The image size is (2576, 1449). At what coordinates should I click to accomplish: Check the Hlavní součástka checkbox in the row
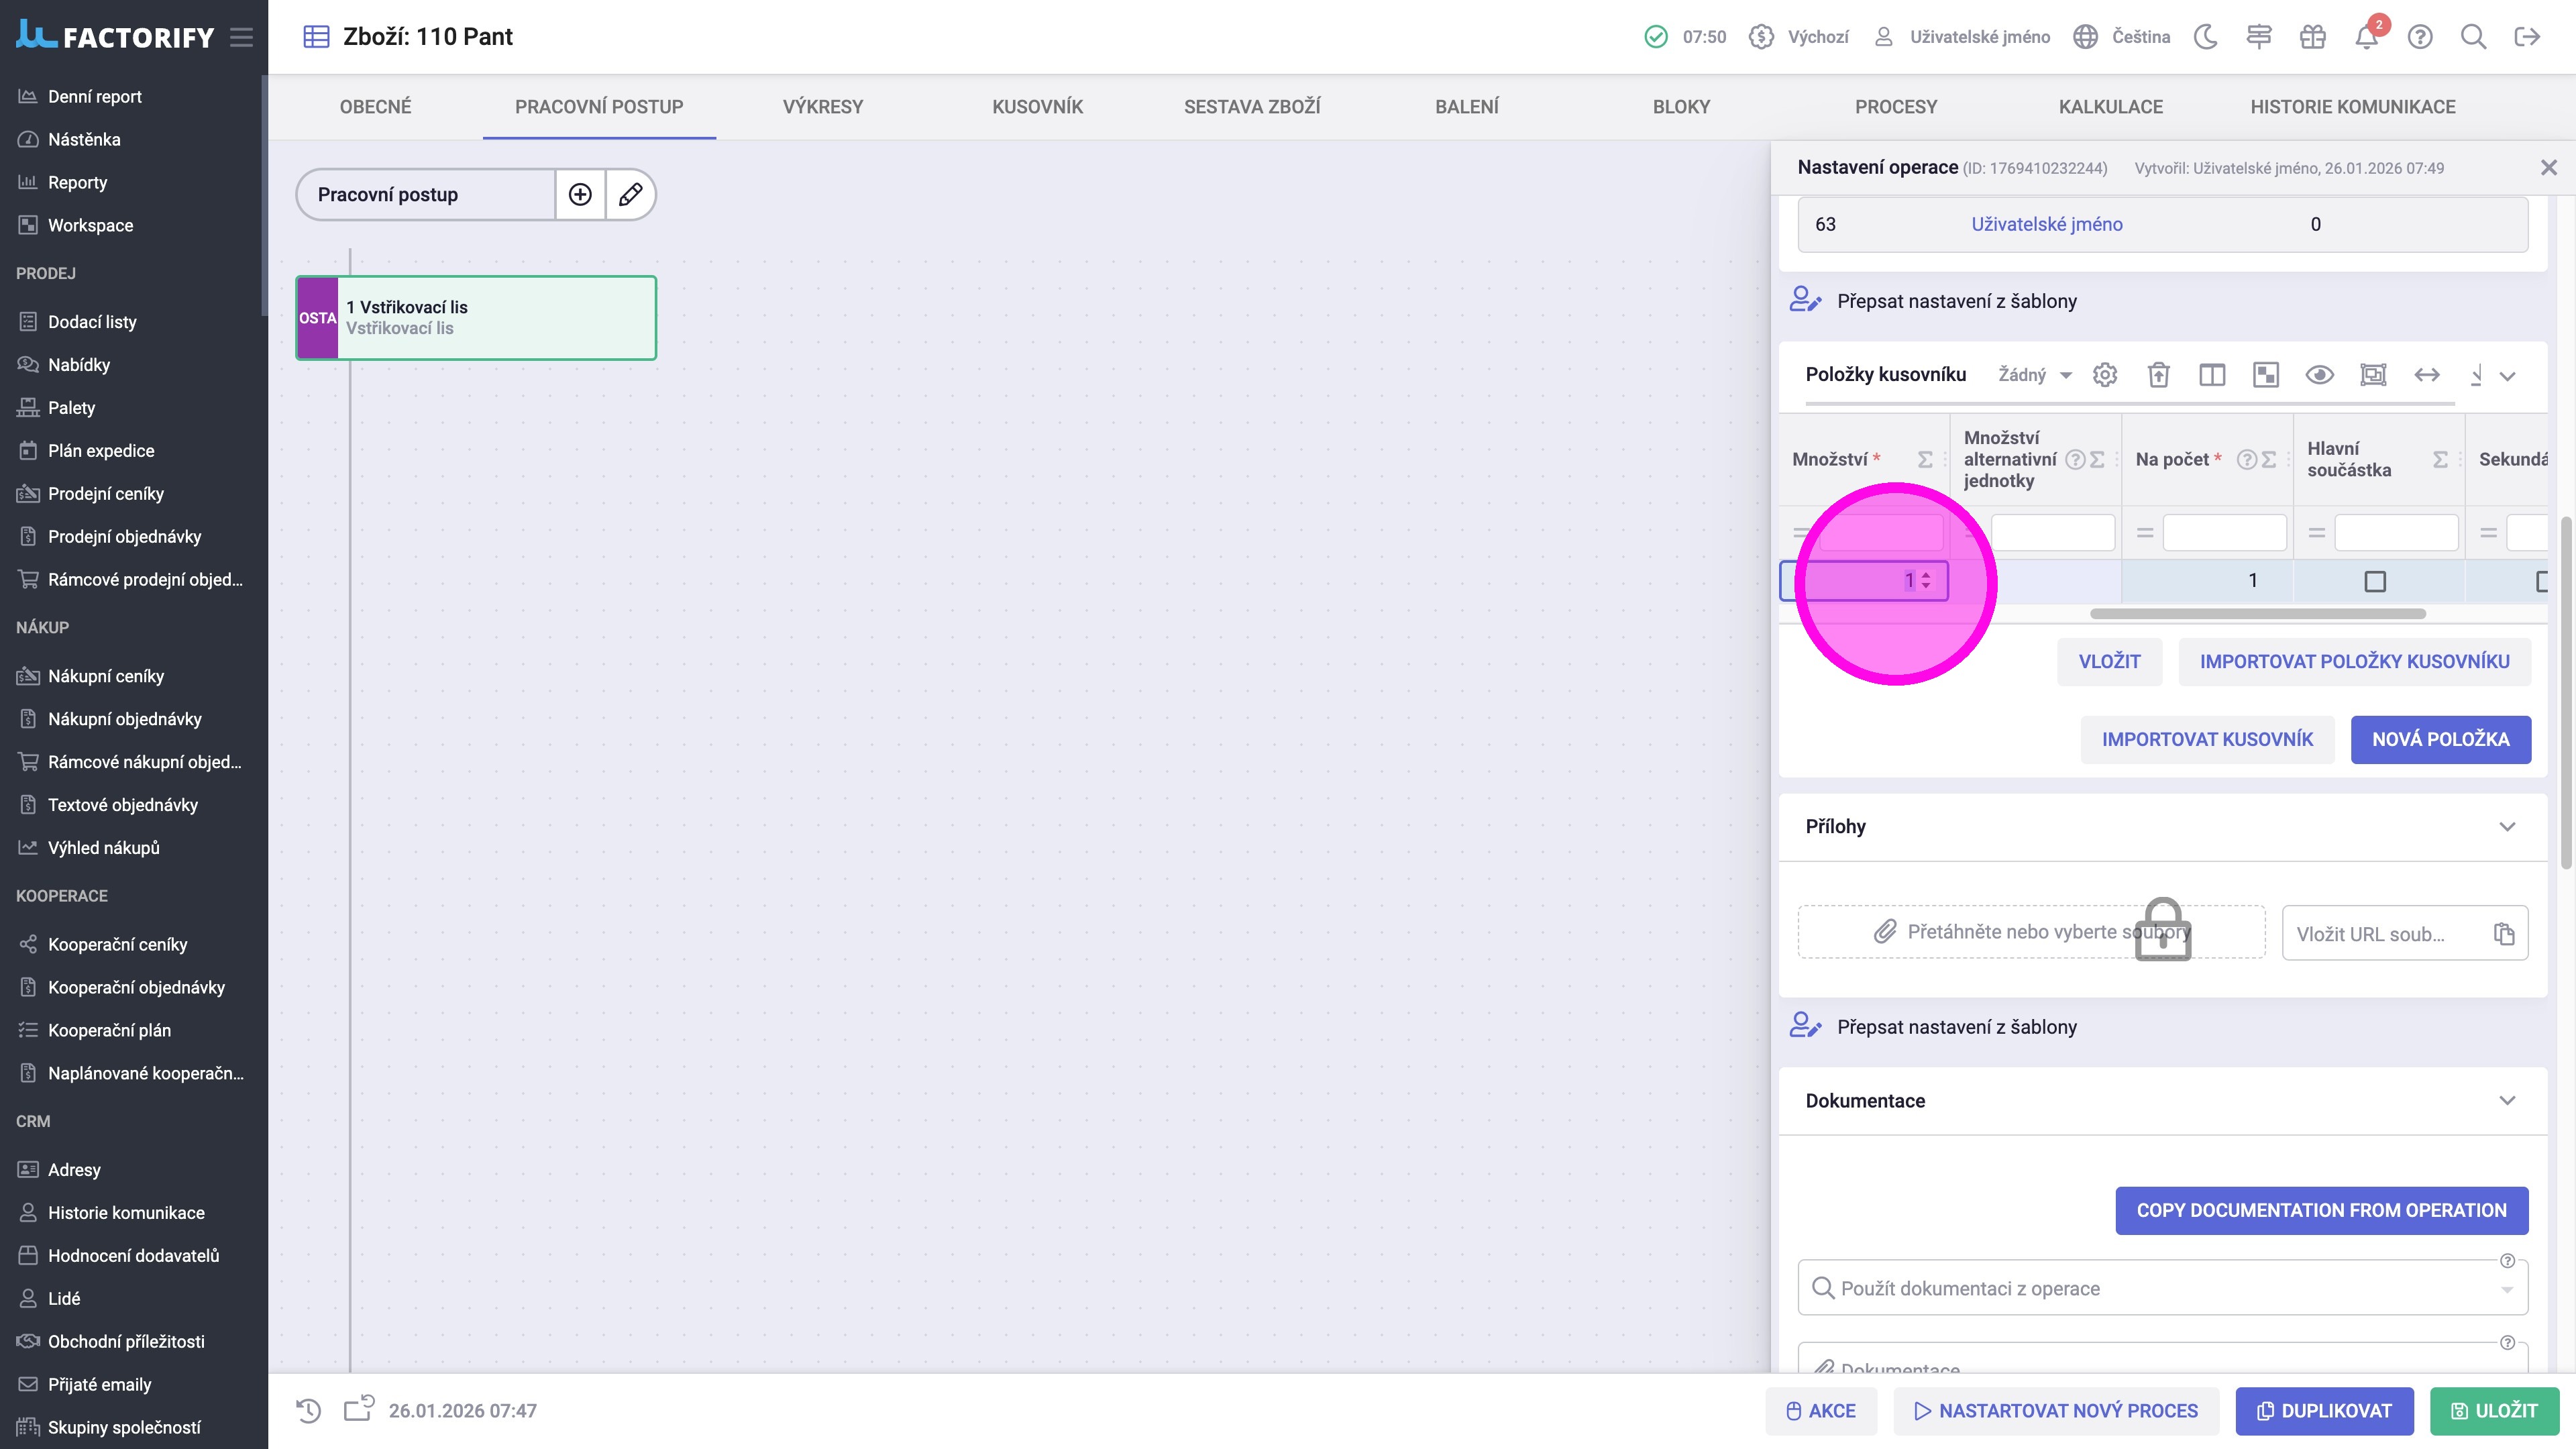[x=2375, y=581]
